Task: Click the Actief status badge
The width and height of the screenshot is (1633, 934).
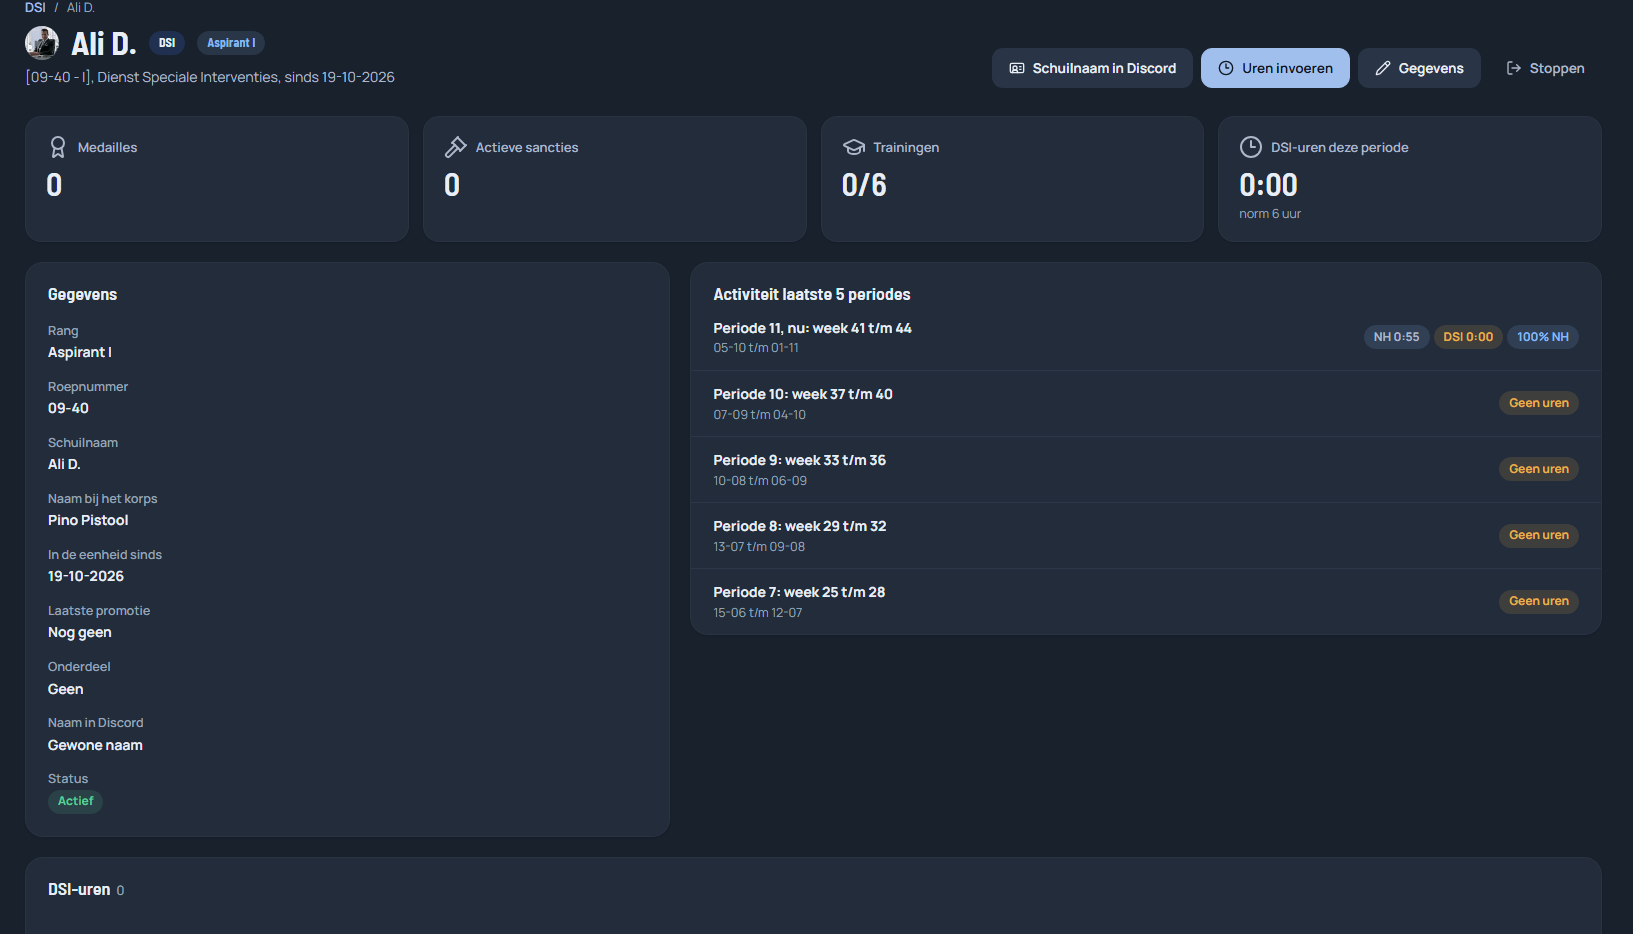Action: coord(75,801)
